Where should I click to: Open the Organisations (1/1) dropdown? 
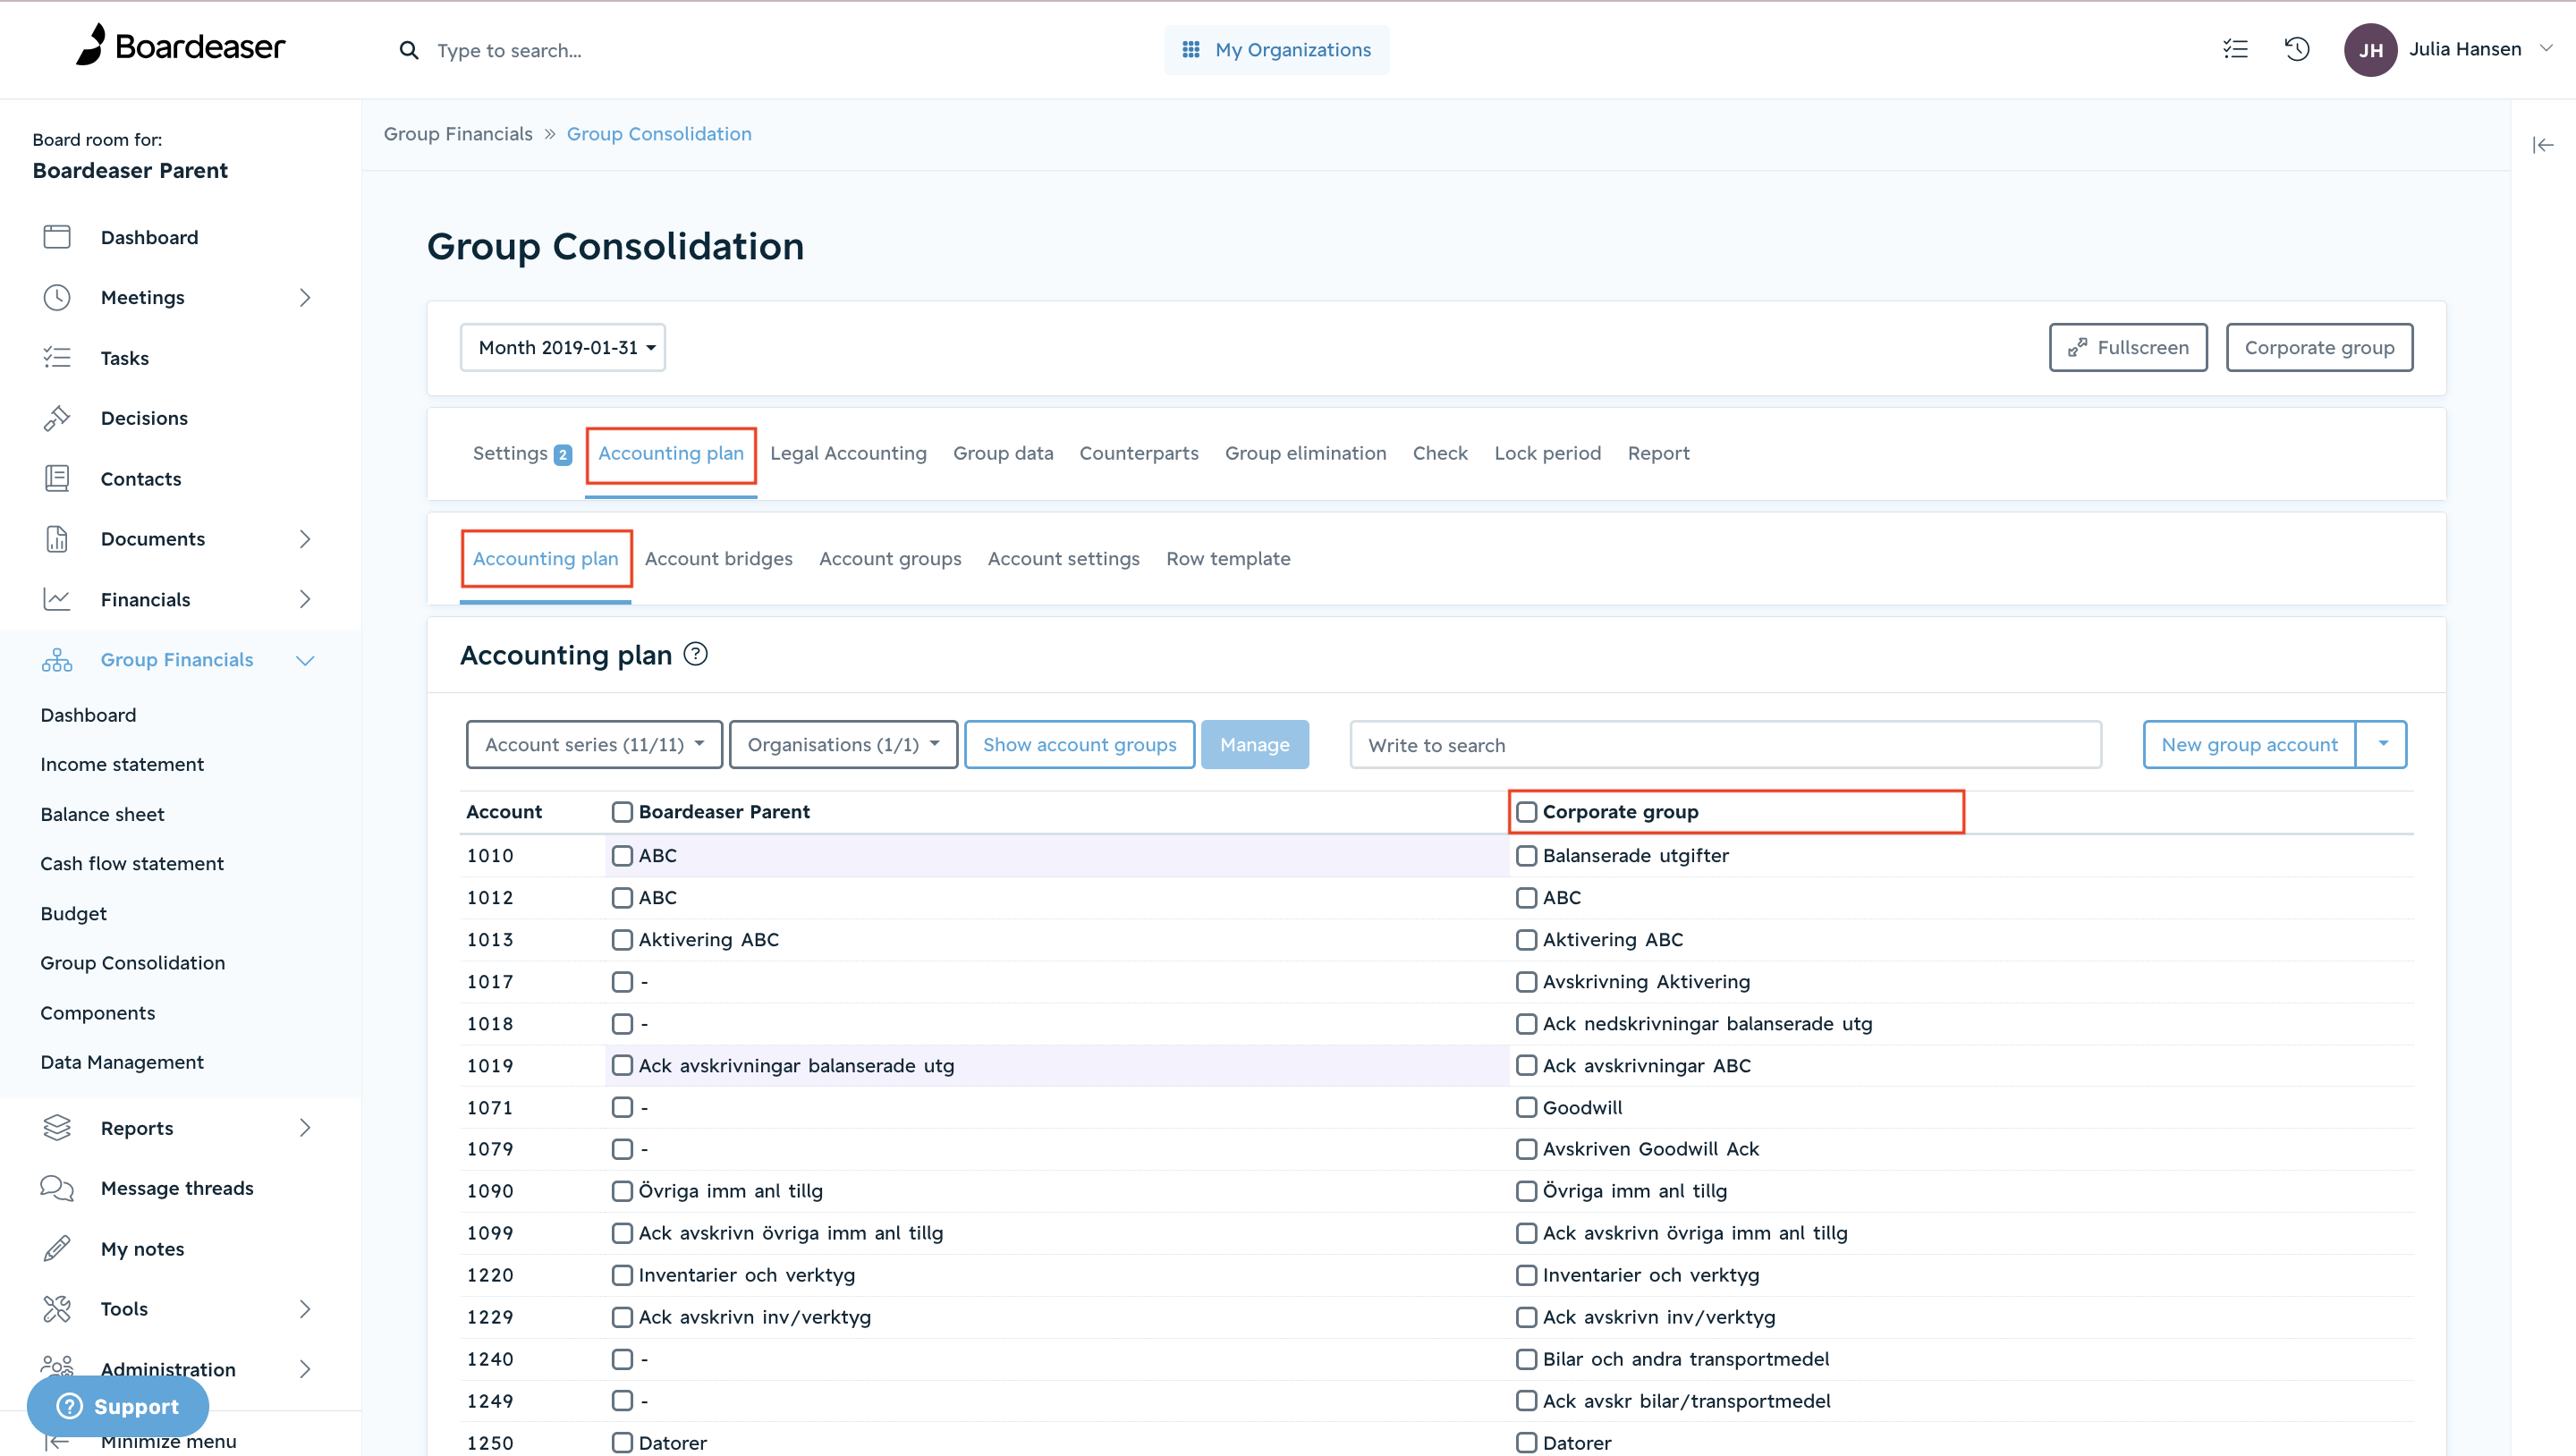coord(843,745)
